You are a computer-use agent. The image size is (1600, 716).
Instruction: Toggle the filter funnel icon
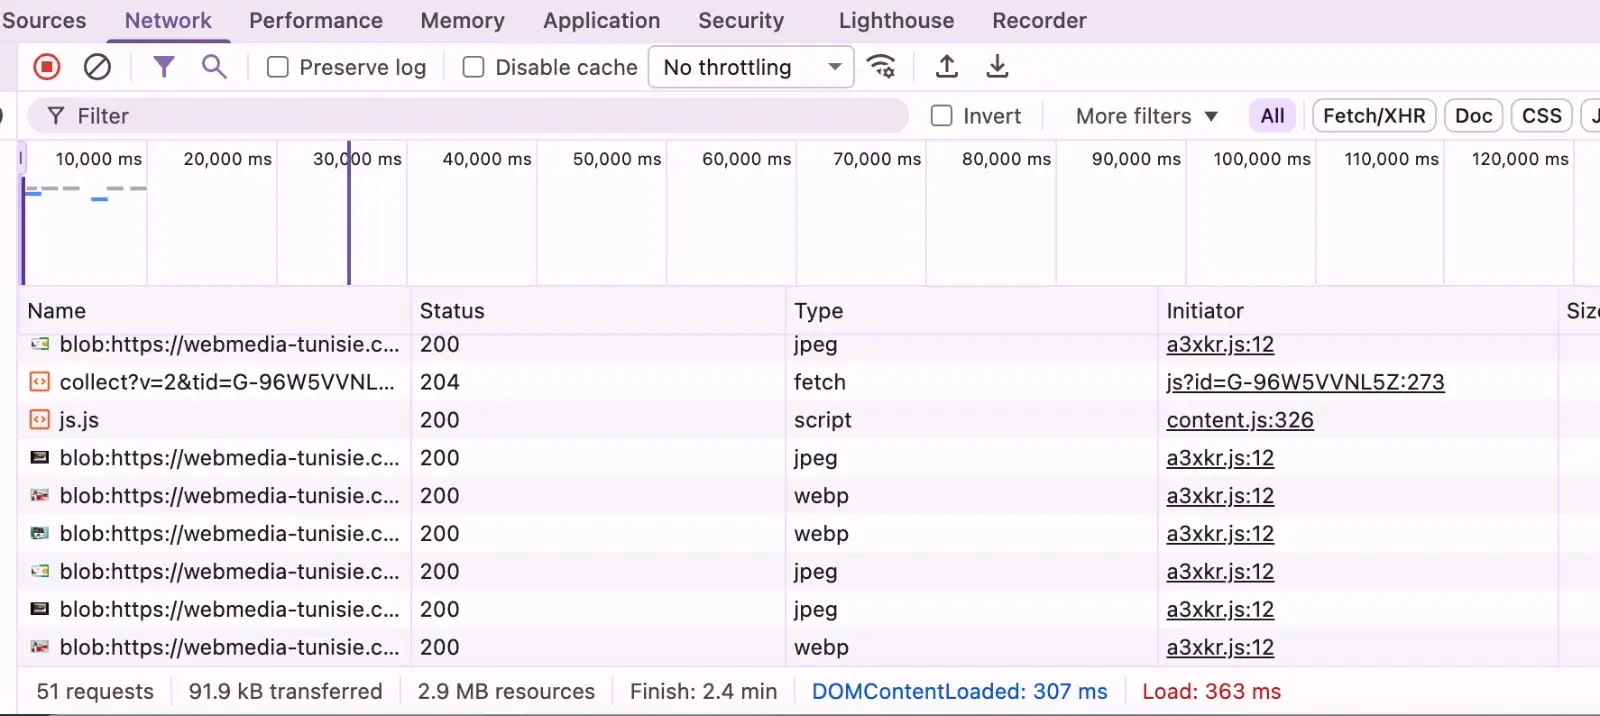click(163, 67)
